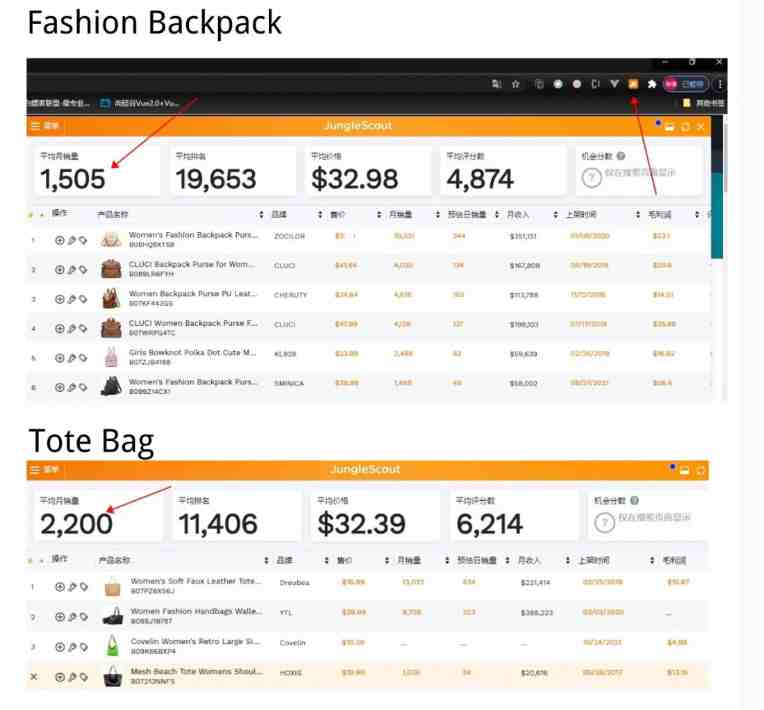Open 'CLUCI Backpack Purse for Wom...' product link
Image resolution: width=764 pixels, height=710 pixels.
pos(191,264)
